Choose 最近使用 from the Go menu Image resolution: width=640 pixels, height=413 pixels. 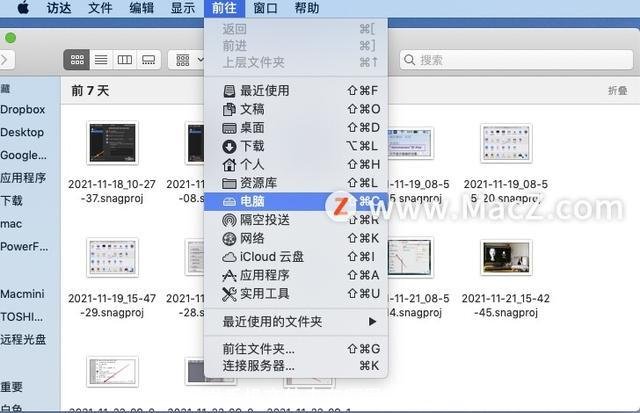[x=296, y=90]
